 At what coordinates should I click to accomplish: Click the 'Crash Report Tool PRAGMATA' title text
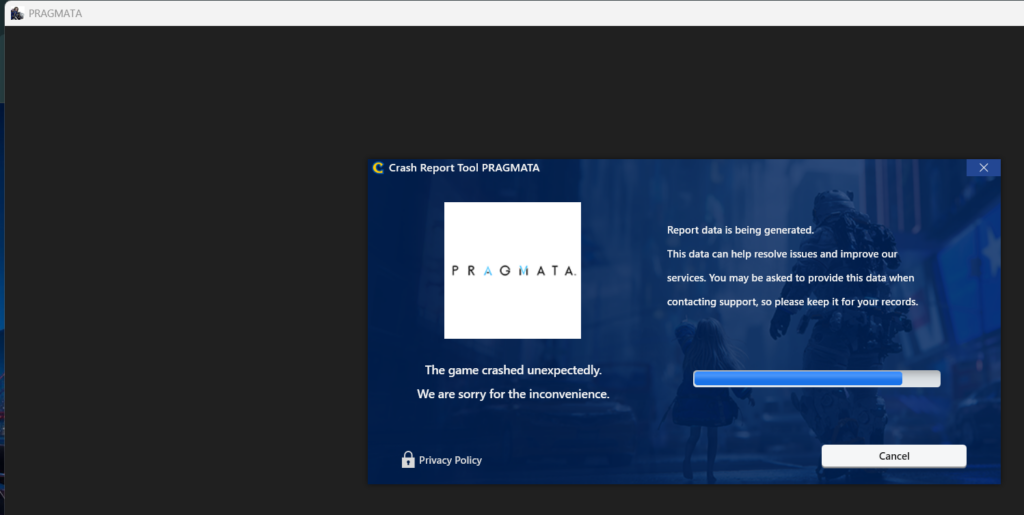tap(464, 168)
